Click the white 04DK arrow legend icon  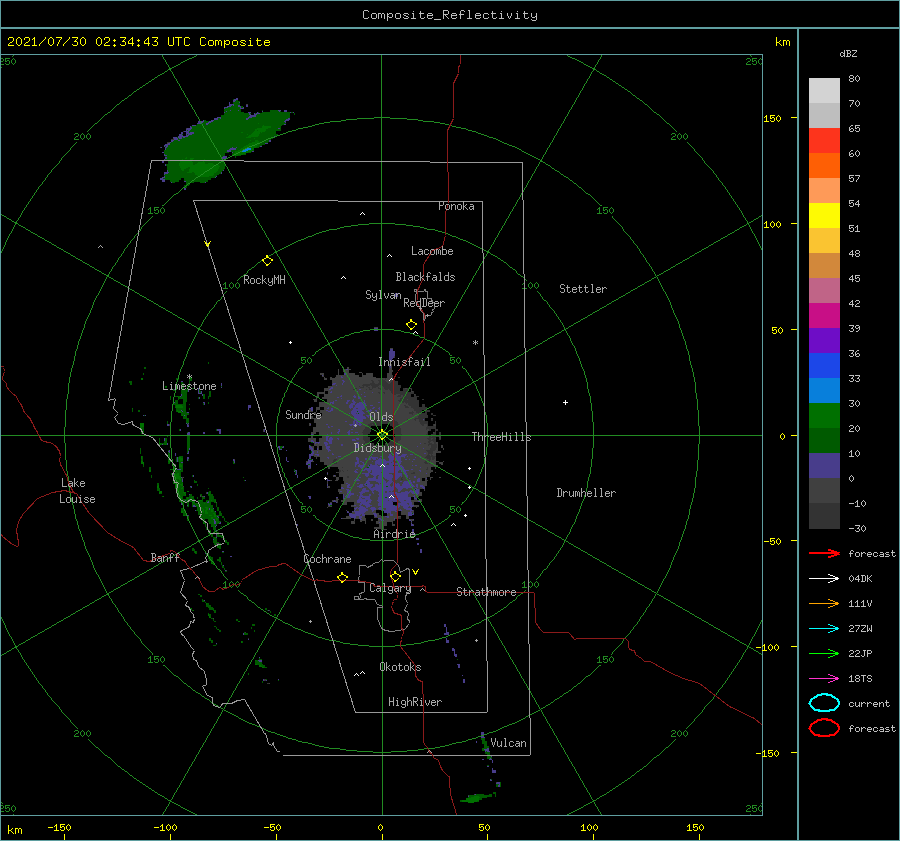click(824, 578)
